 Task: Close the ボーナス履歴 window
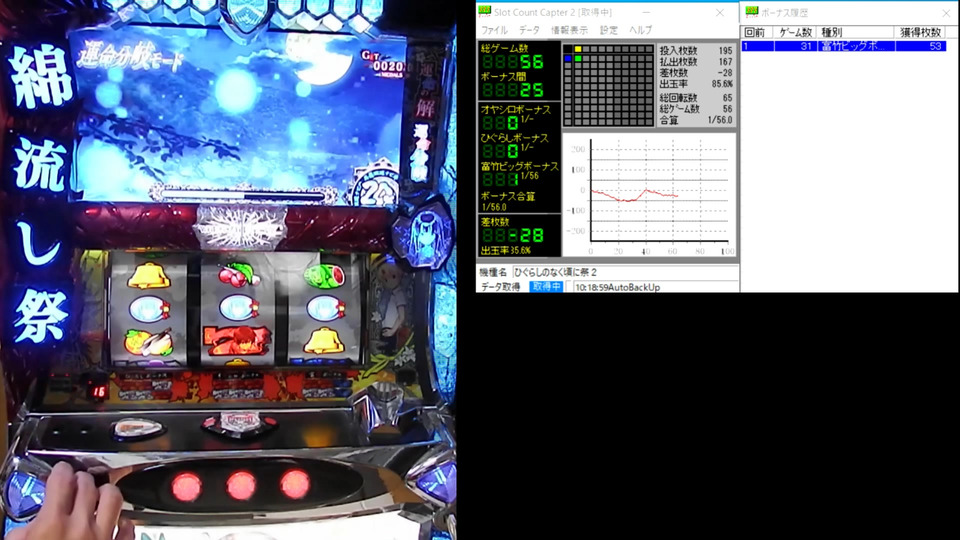[946, 12]
